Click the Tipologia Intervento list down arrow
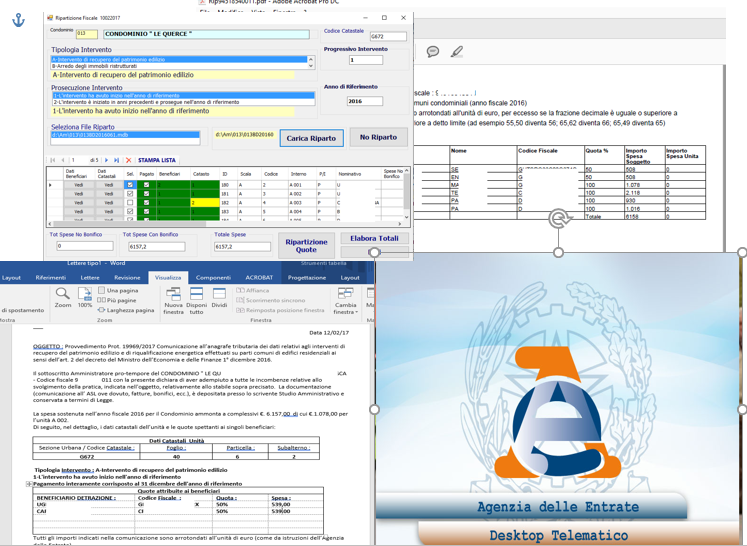The height and width of the screenshot is (546, 747). point(311,66)
